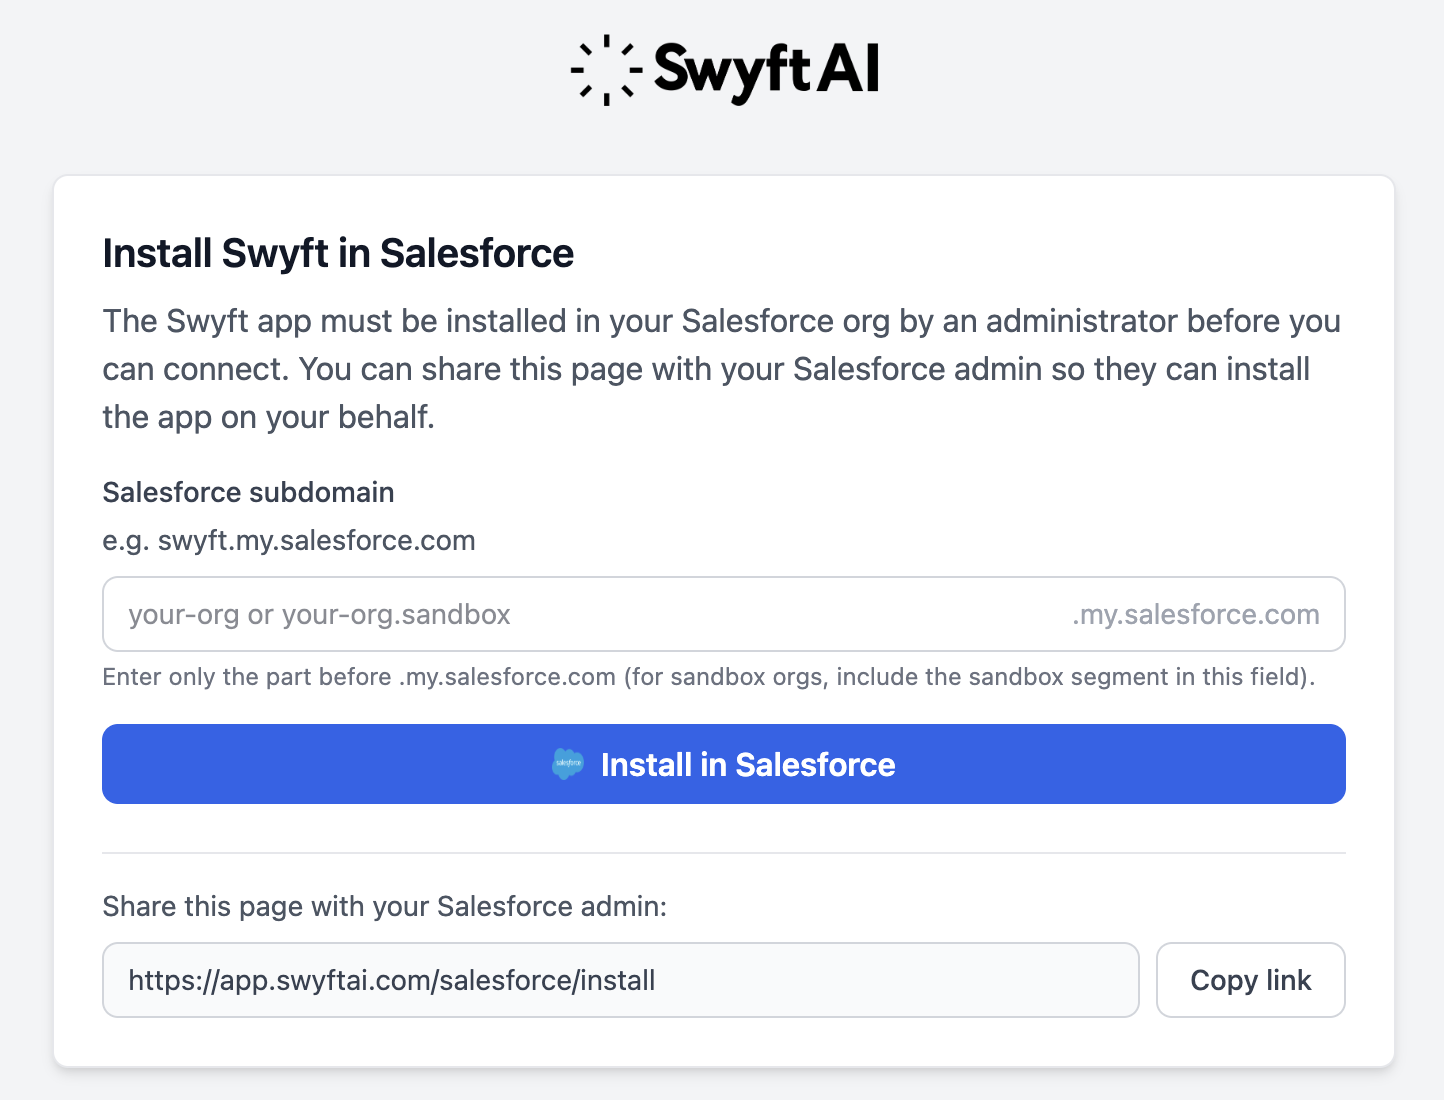The width and height of the screenshot is (1444, 1100).
Task: Click the Salesforce cloud icon on Install button
Action: [568, 764]
